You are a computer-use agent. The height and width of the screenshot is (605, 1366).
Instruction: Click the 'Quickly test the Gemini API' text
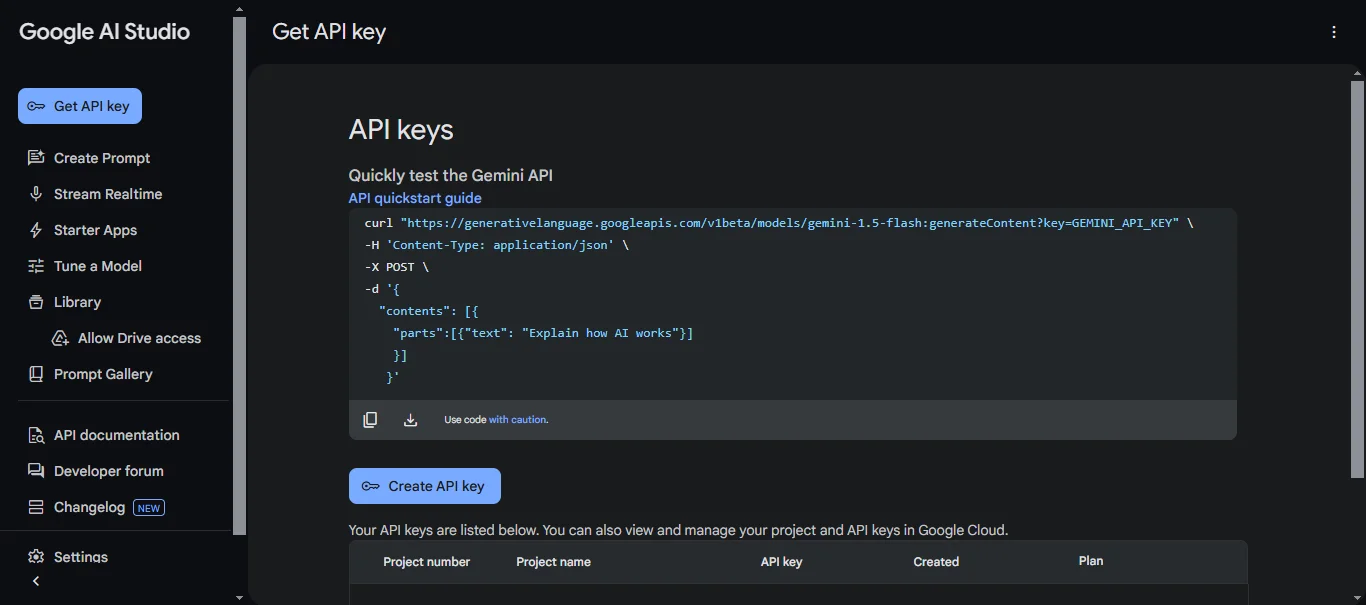(451, 175)
